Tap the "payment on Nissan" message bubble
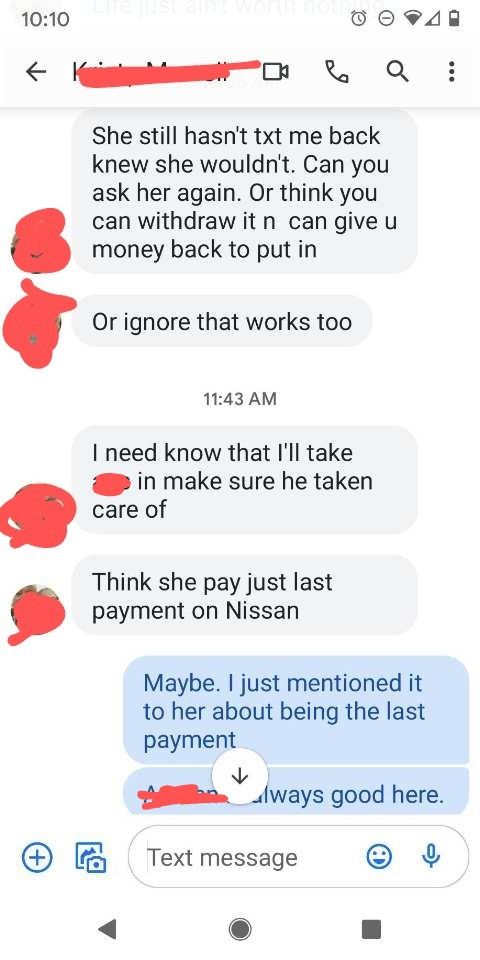 point(245,596)
